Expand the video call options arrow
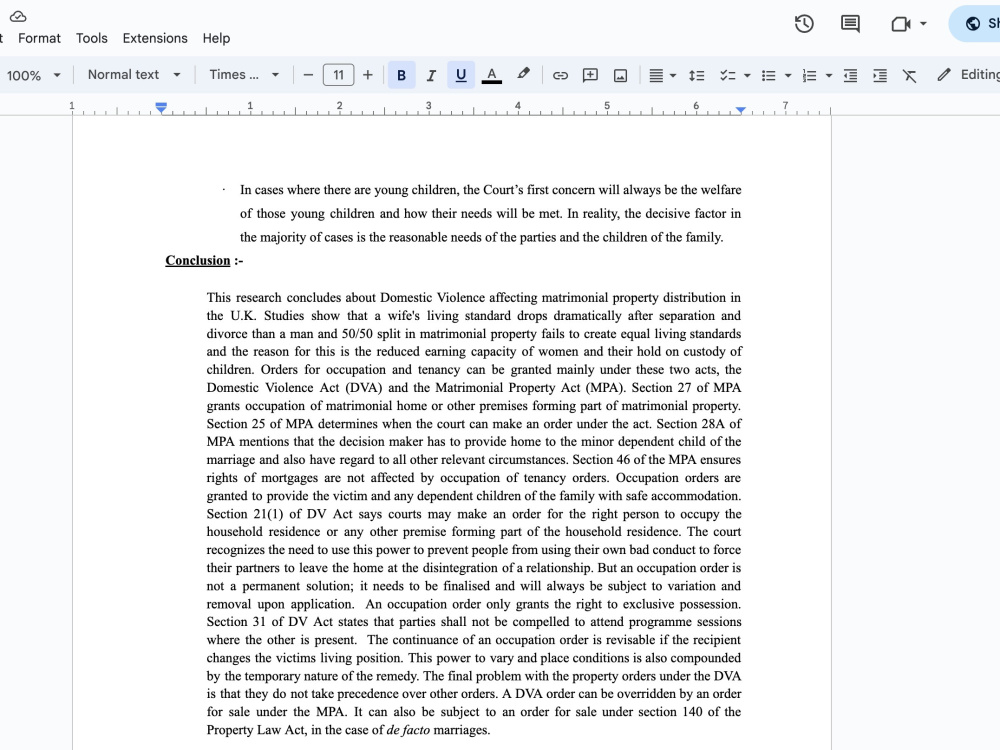Image resolution: width=1000 pixels, height=750 pixels. point(923,24)
